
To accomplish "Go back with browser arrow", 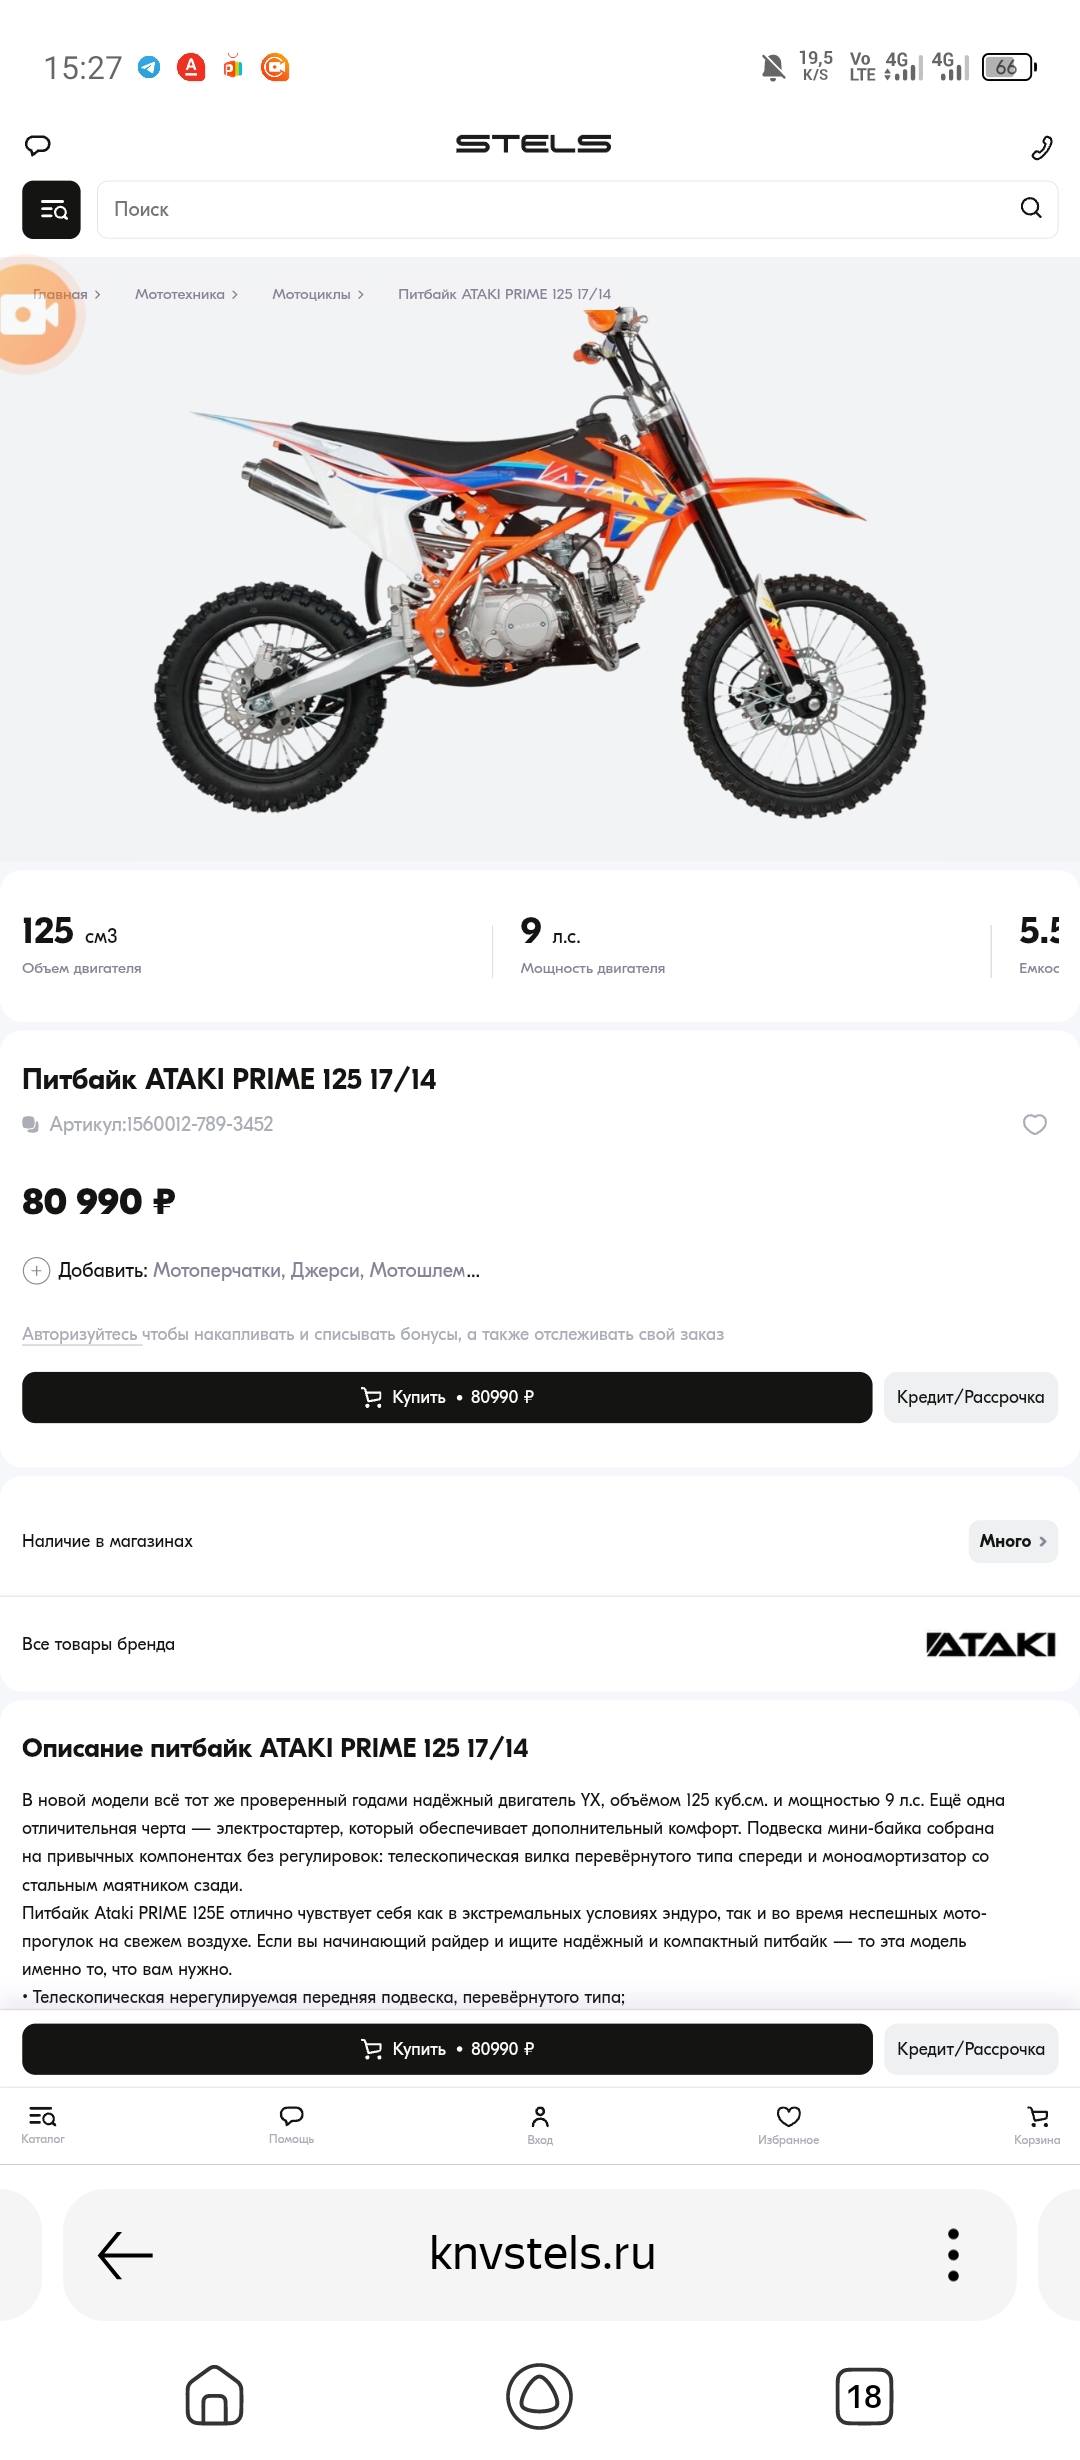I will 125,2255.
